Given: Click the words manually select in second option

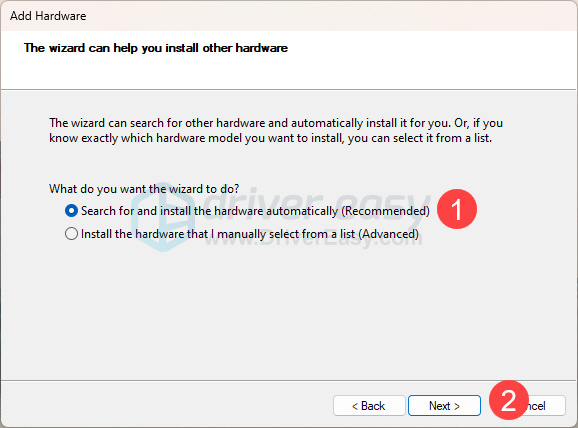Looking at the screenshot, I should [x=258, y=234].
